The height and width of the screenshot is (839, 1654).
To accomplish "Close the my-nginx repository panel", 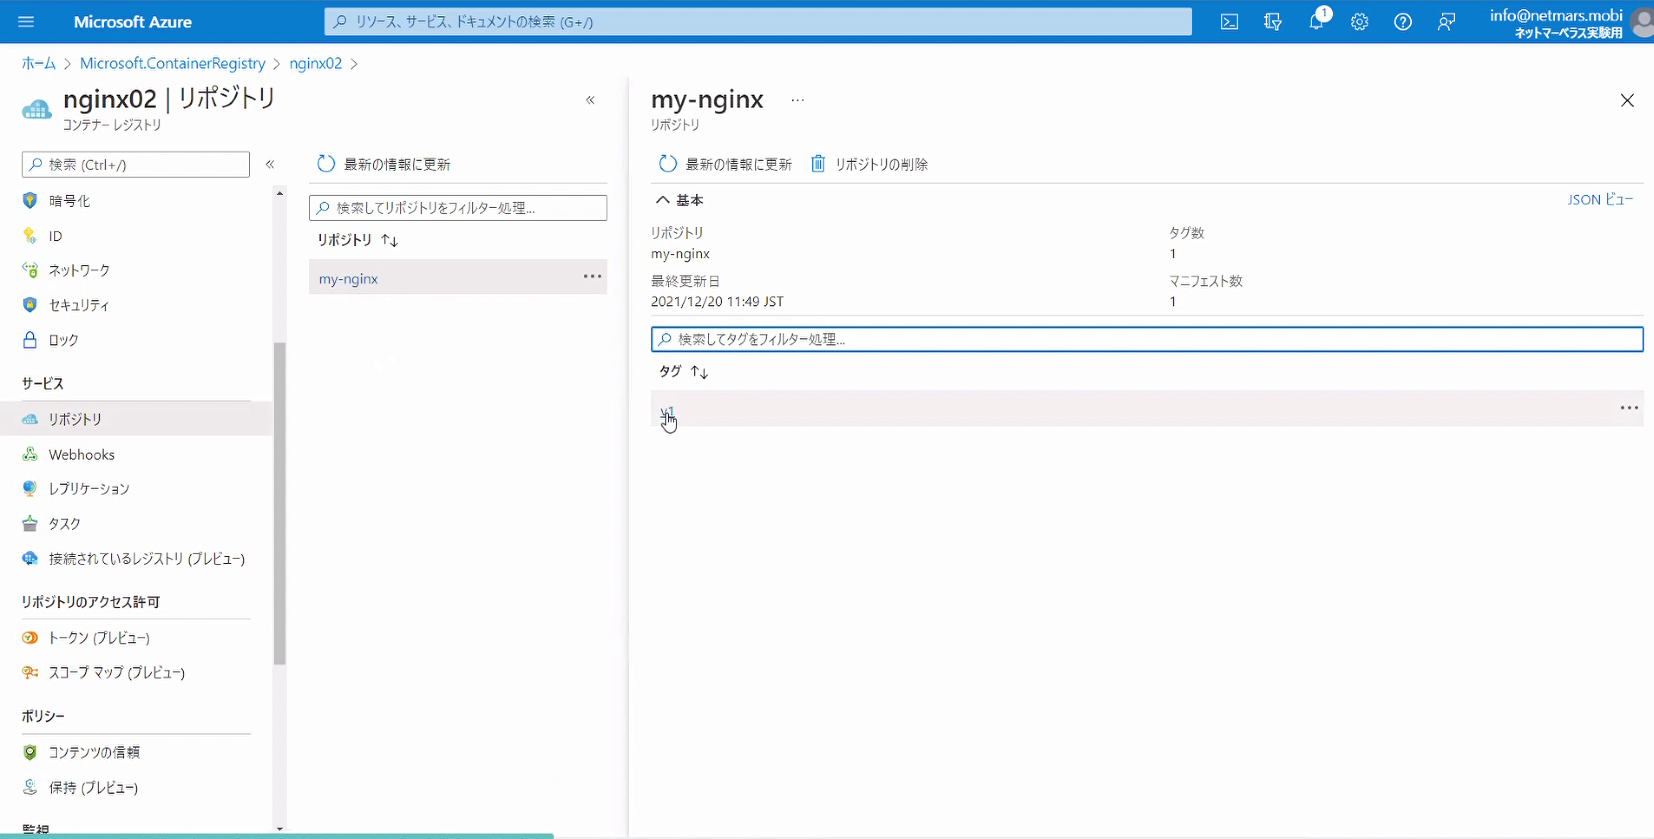I will click(1627, 100).
